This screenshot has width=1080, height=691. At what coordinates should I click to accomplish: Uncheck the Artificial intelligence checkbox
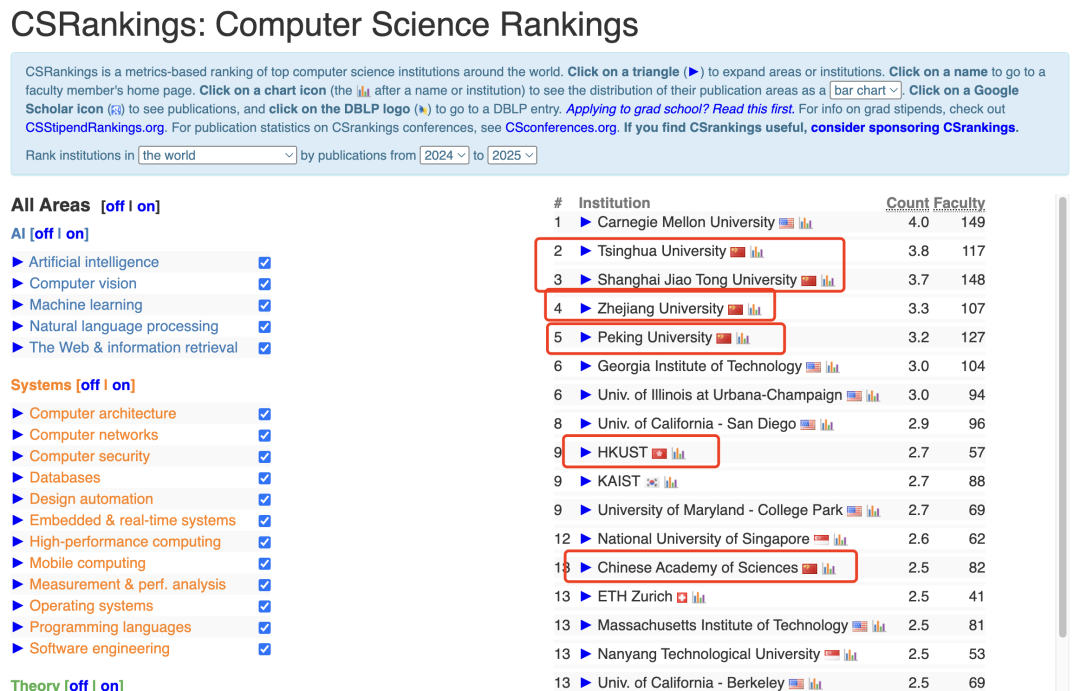264,262
